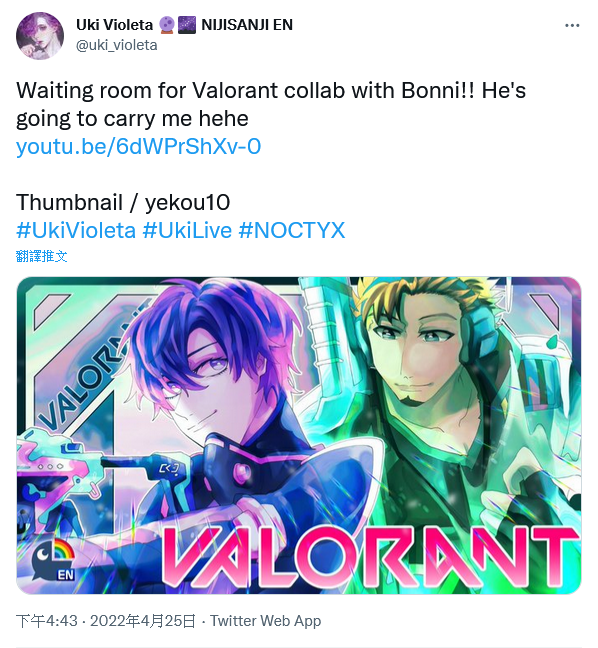
Task: Open the #NOCTYX hashtag
Action: tap(292, 230)
